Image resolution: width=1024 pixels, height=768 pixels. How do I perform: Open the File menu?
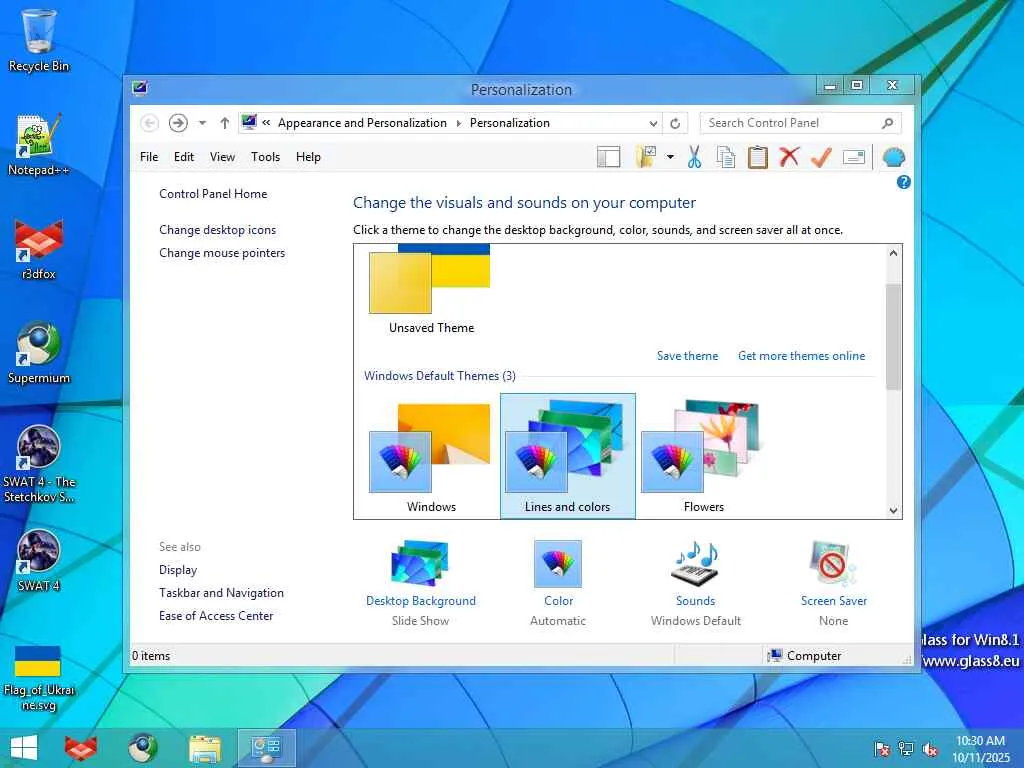pos(149,157)
